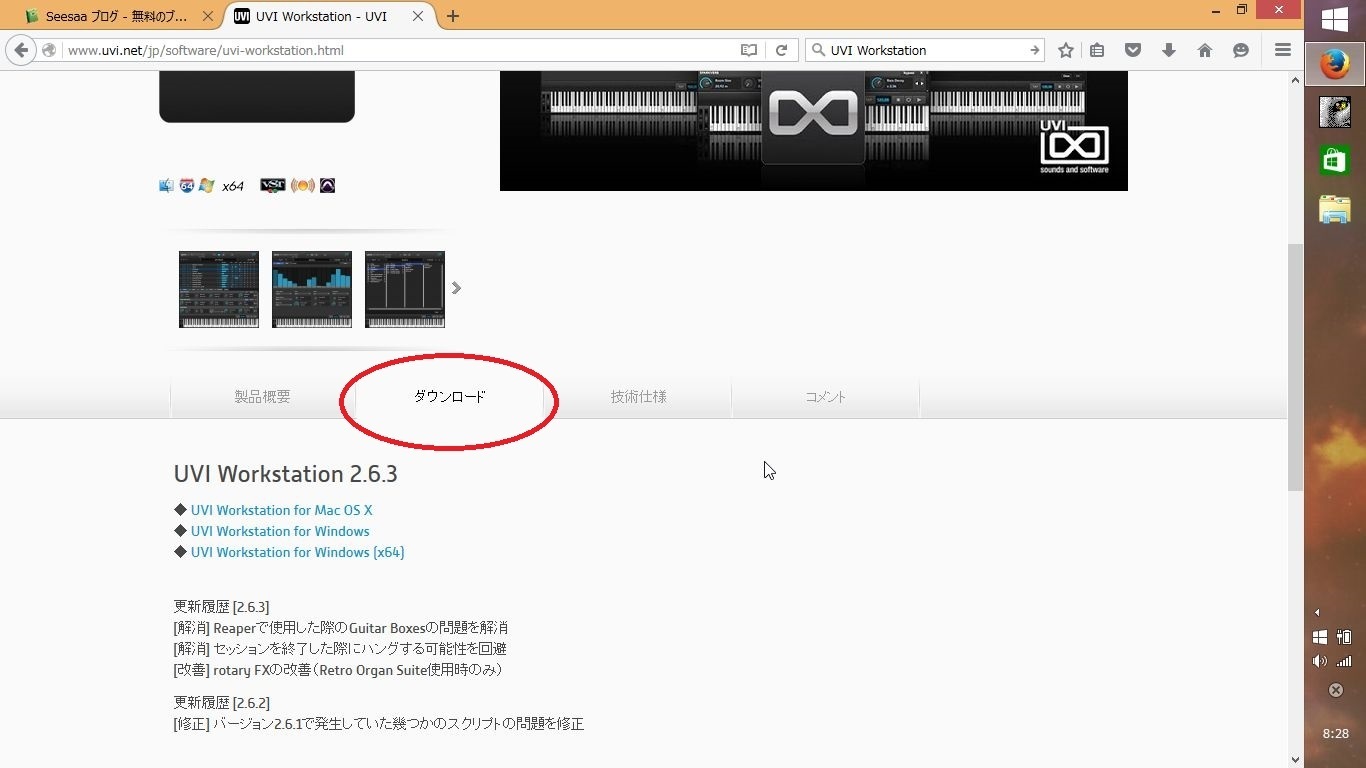Open Firefox from the Windows taskbar
The height and width of the screenshot is (768, 1366).
click(1335, 65)
